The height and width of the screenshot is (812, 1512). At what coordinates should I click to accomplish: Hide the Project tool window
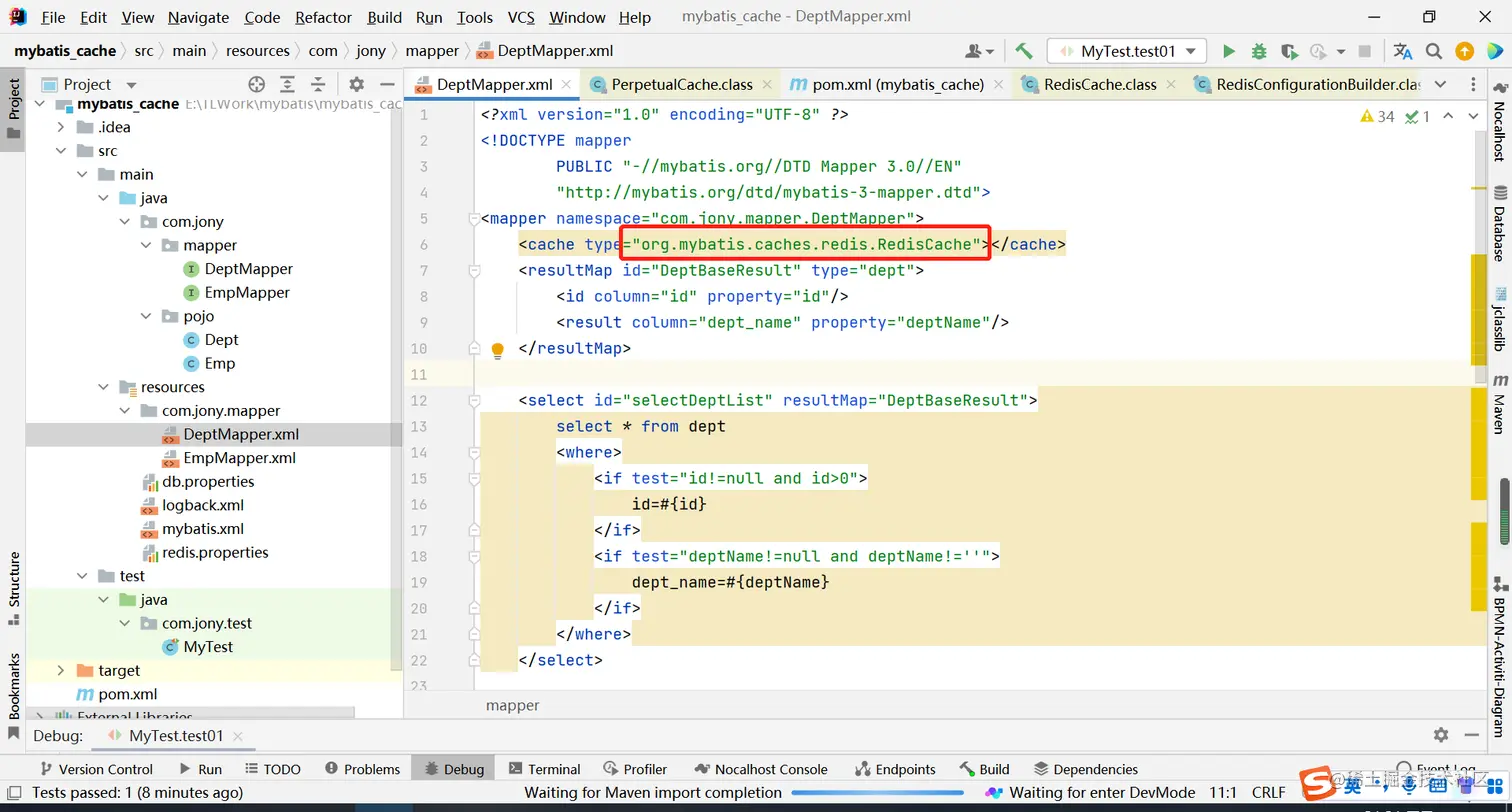(x=385, y=84)
